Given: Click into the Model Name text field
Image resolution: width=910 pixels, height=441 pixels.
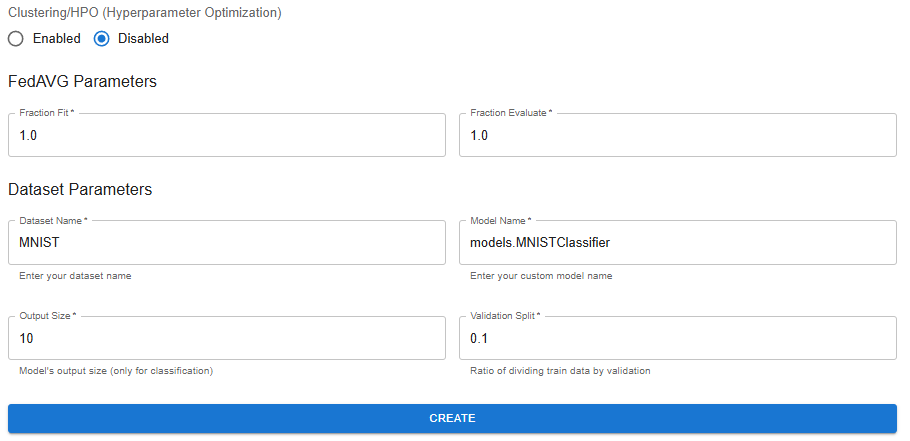Looking at the screenshot, I should pyautogui.click(x=678, y=243).
